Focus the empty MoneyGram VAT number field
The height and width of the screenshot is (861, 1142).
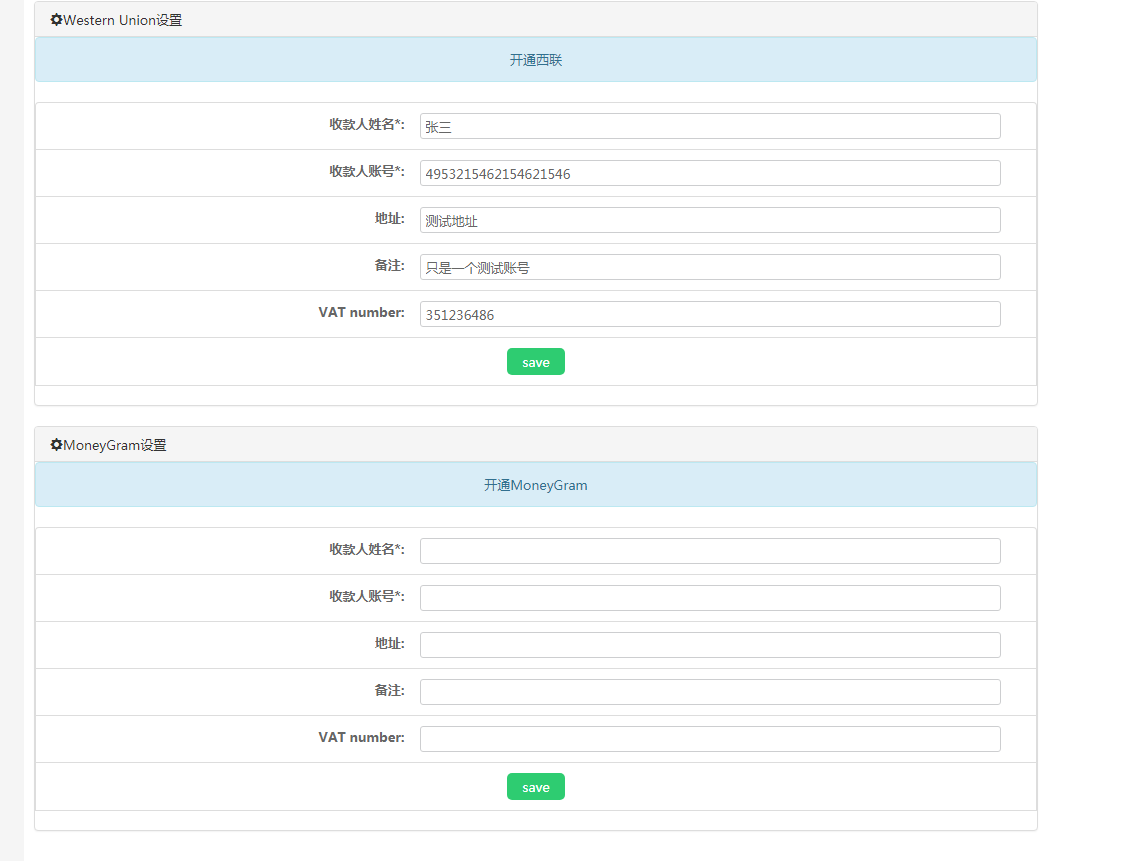(709, 738)
